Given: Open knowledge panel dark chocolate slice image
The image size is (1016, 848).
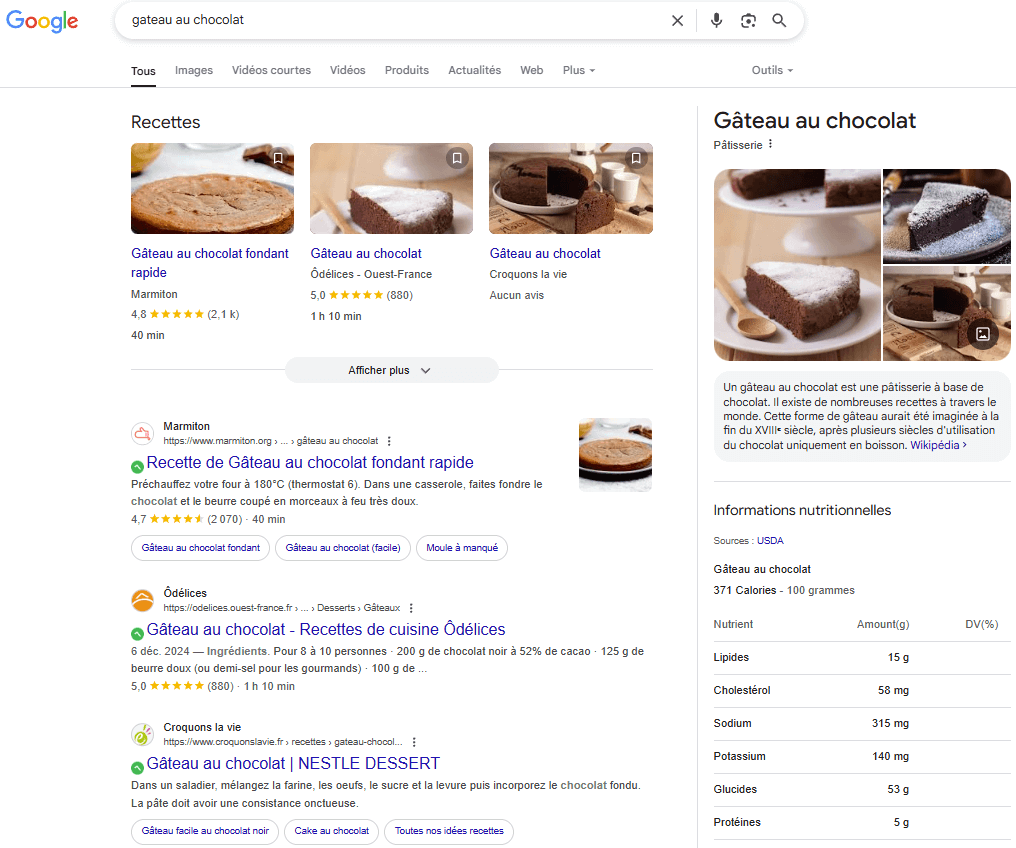Looking at the screenshot, I should tap(947, 216).
